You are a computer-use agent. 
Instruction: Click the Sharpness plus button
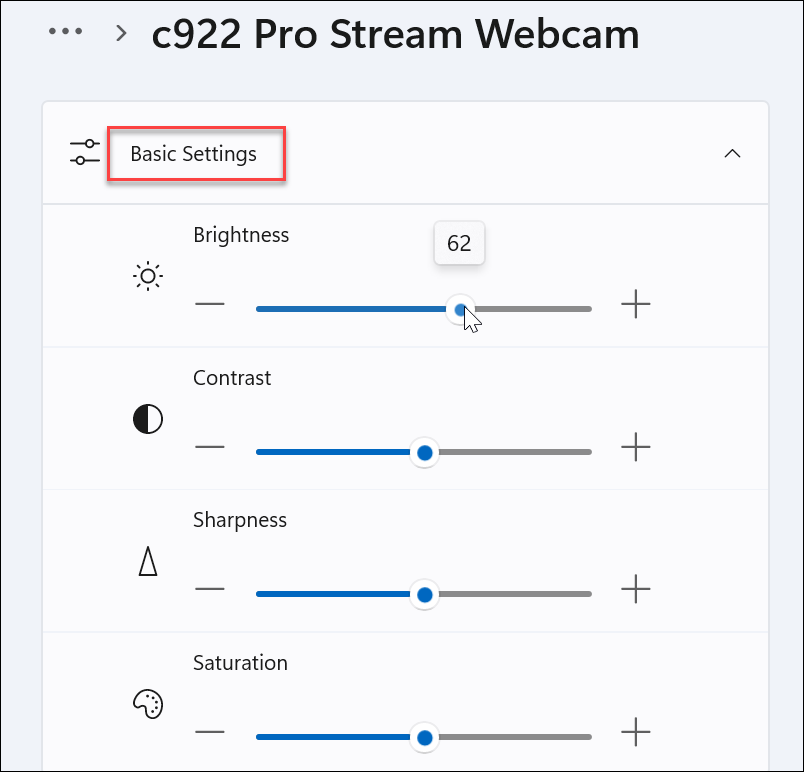[636, 590]
